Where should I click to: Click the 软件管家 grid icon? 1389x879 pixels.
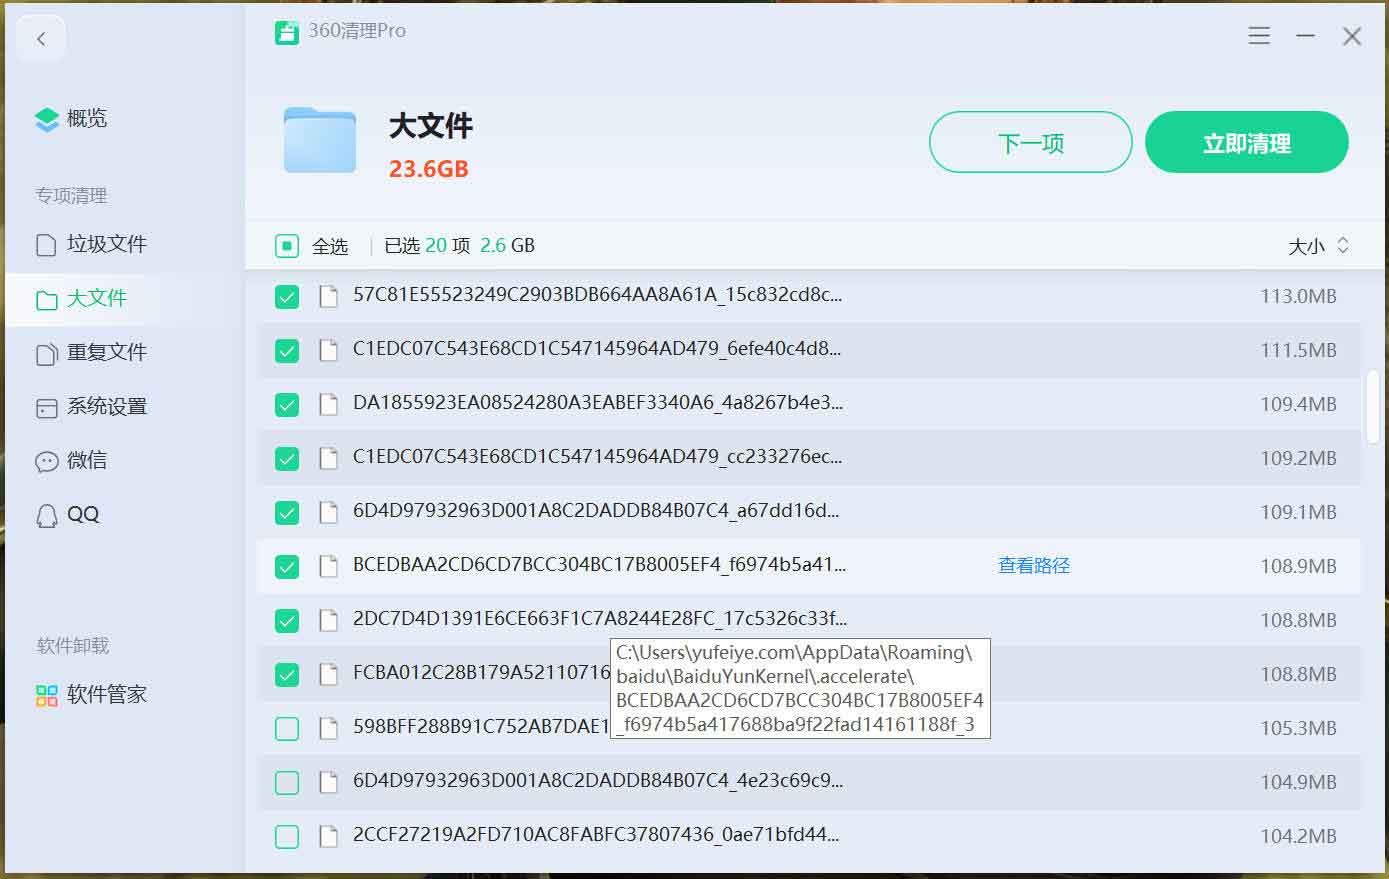coord(47,695)
